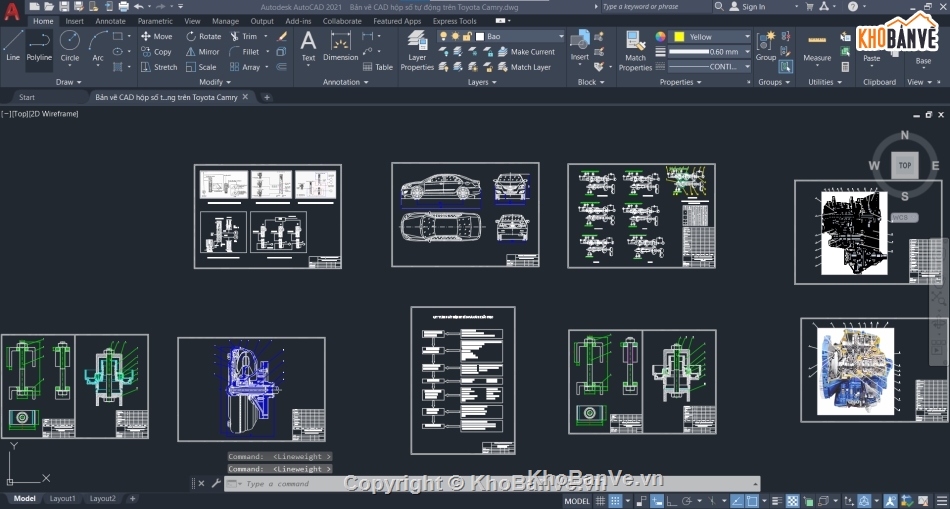Click Make Current layer button
The image size is (950, 509).
point(526,52)
